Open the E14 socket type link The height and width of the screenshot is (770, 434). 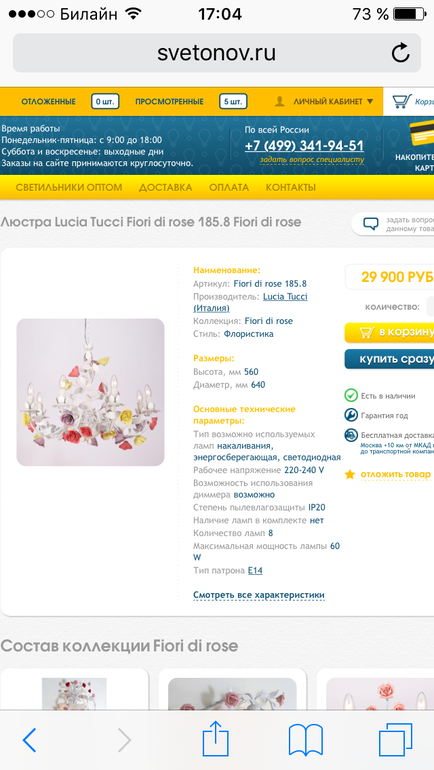[x=255, y=571]
